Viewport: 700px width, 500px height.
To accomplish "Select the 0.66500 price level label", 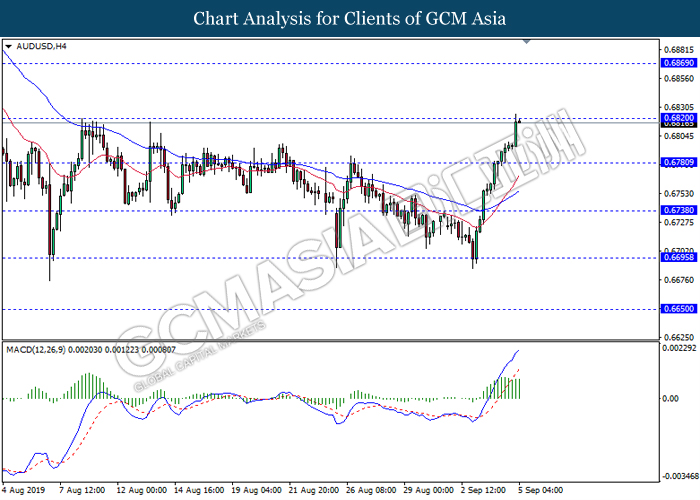I will [679, 308].
